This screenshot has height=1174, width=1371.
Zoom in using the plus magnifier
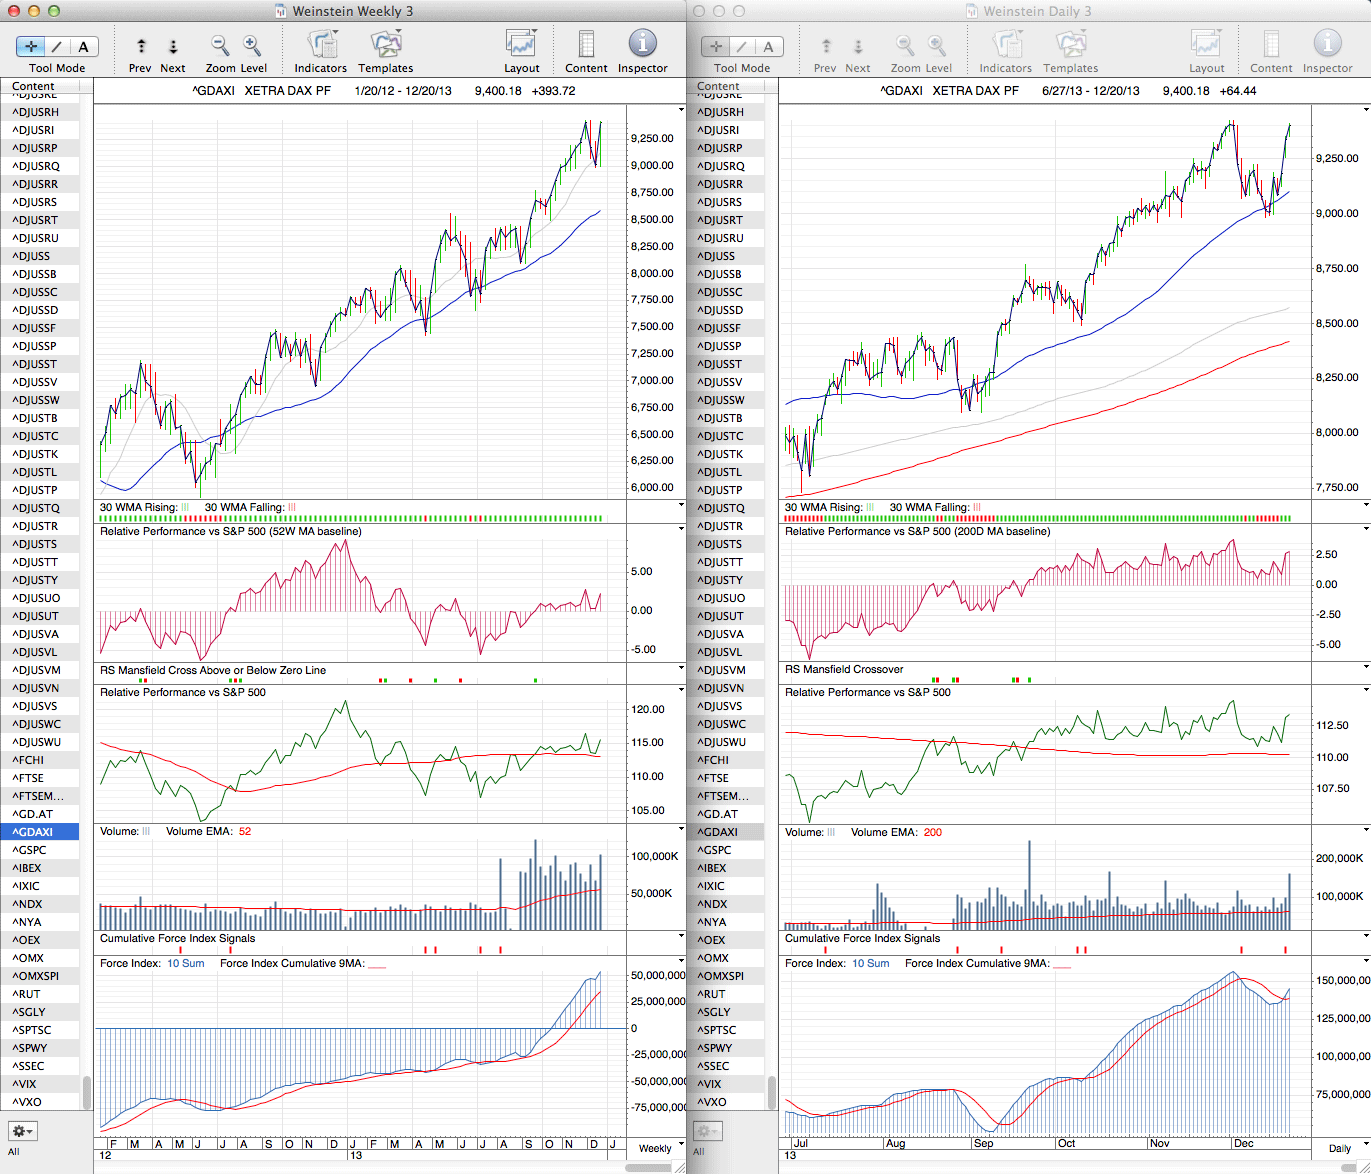(252, 46)
